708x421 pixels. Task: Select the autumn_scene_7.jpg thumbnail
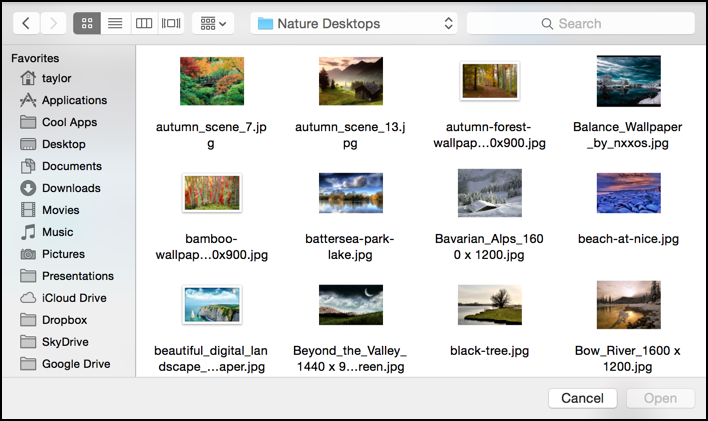pos(211,81)
